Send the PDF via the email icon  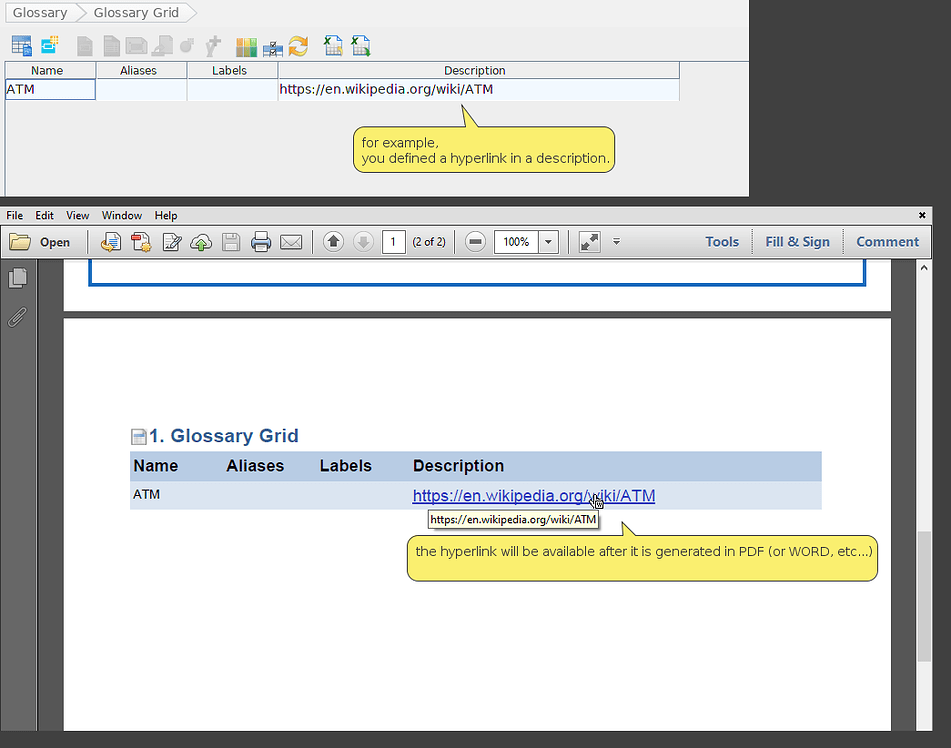point(289,241)
